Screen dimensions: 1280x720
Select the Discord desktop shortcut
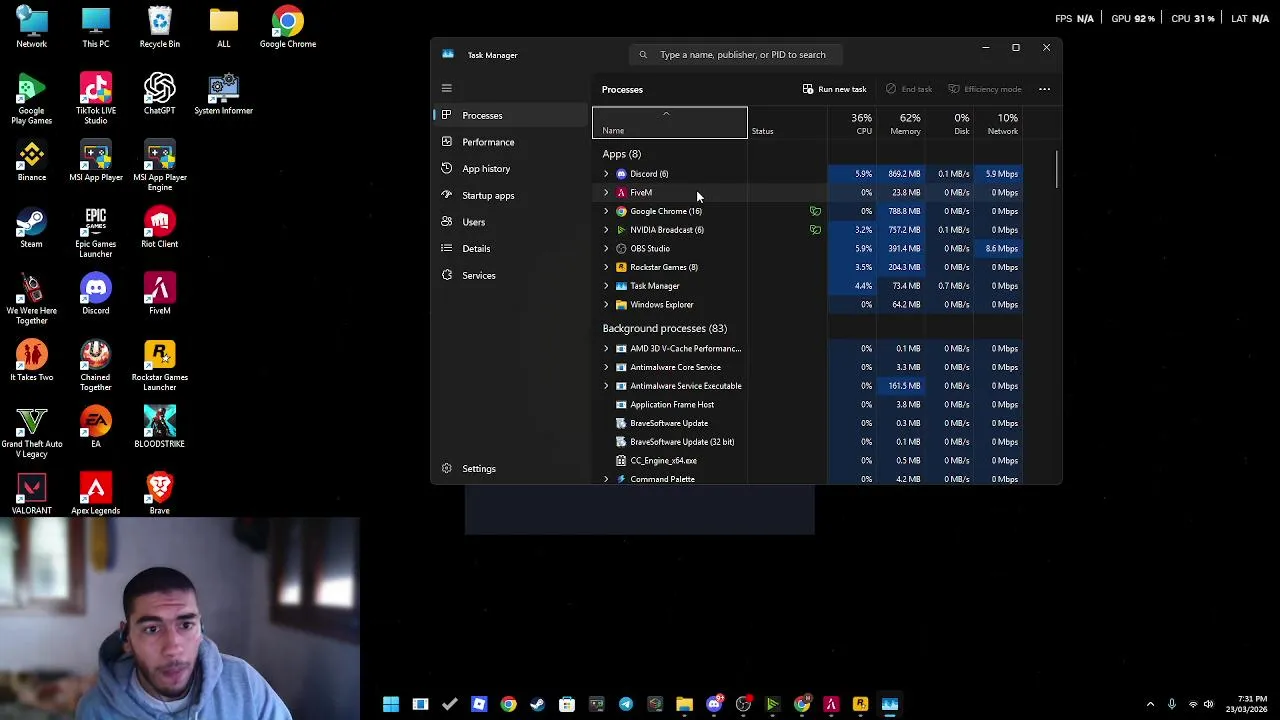(96, 294)
